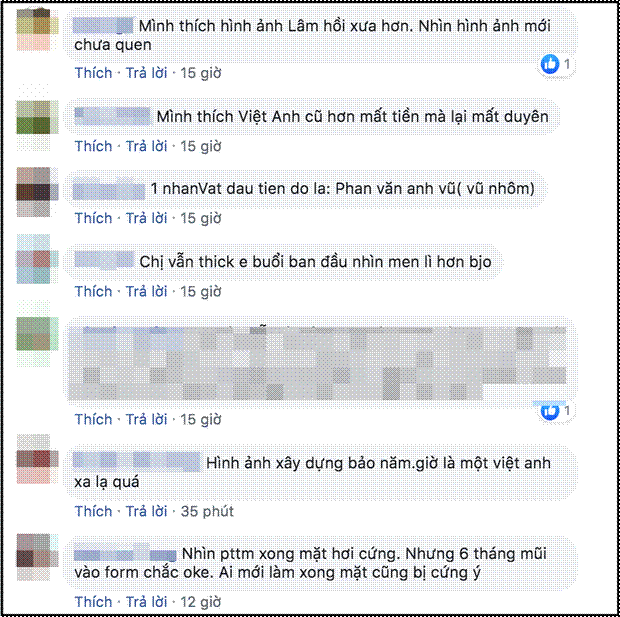620x617 pixels.
Task: Open commenter name on 'Mình thích Việt Anh' comment
Action: [113, 116]
